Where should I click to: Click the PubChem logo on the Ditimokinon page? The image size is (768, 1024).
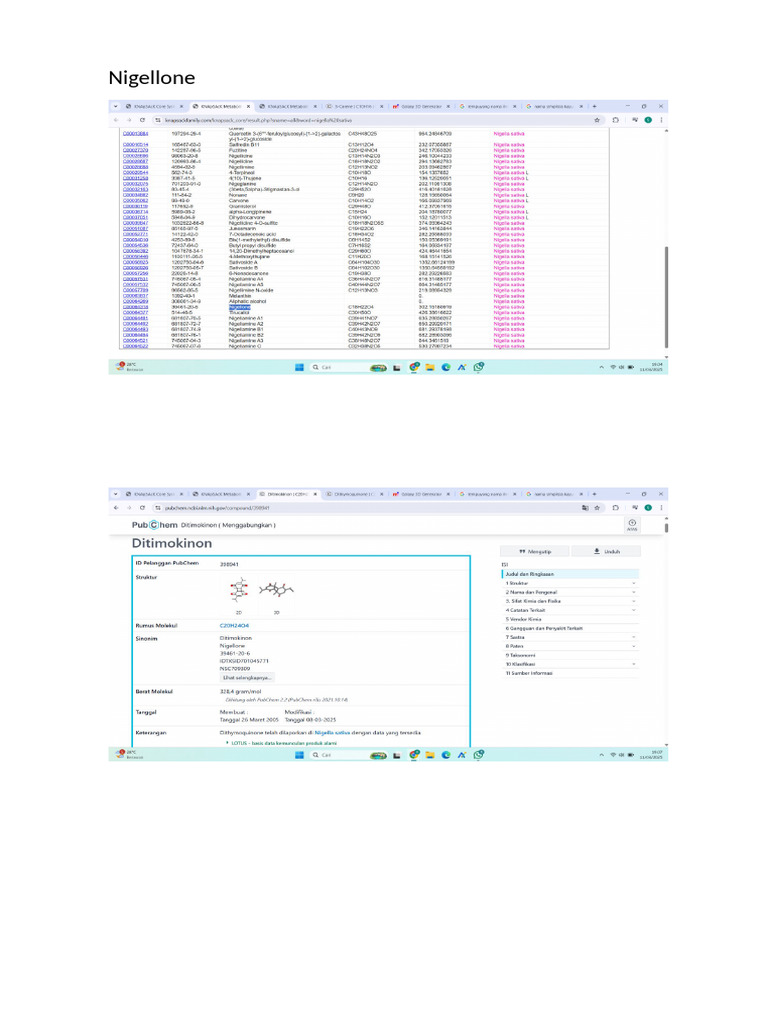(155, 525)
